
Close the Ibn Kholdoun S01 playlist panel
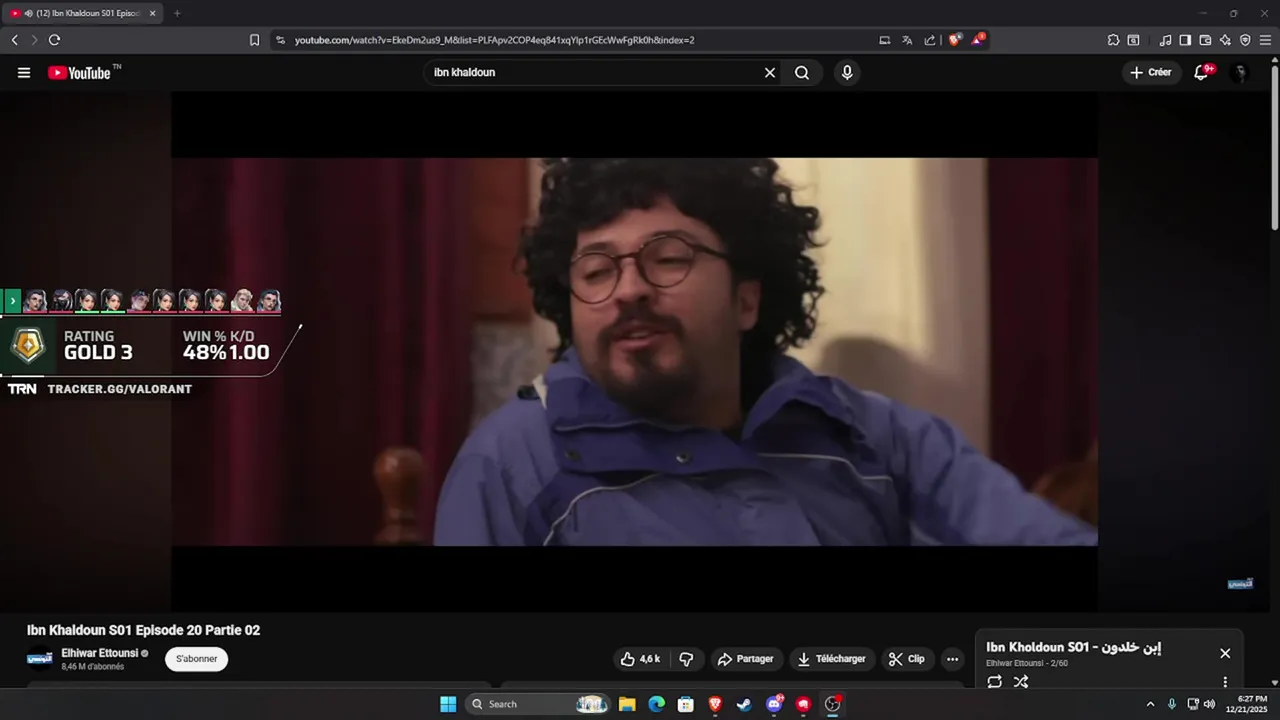tap(1225, 653)
